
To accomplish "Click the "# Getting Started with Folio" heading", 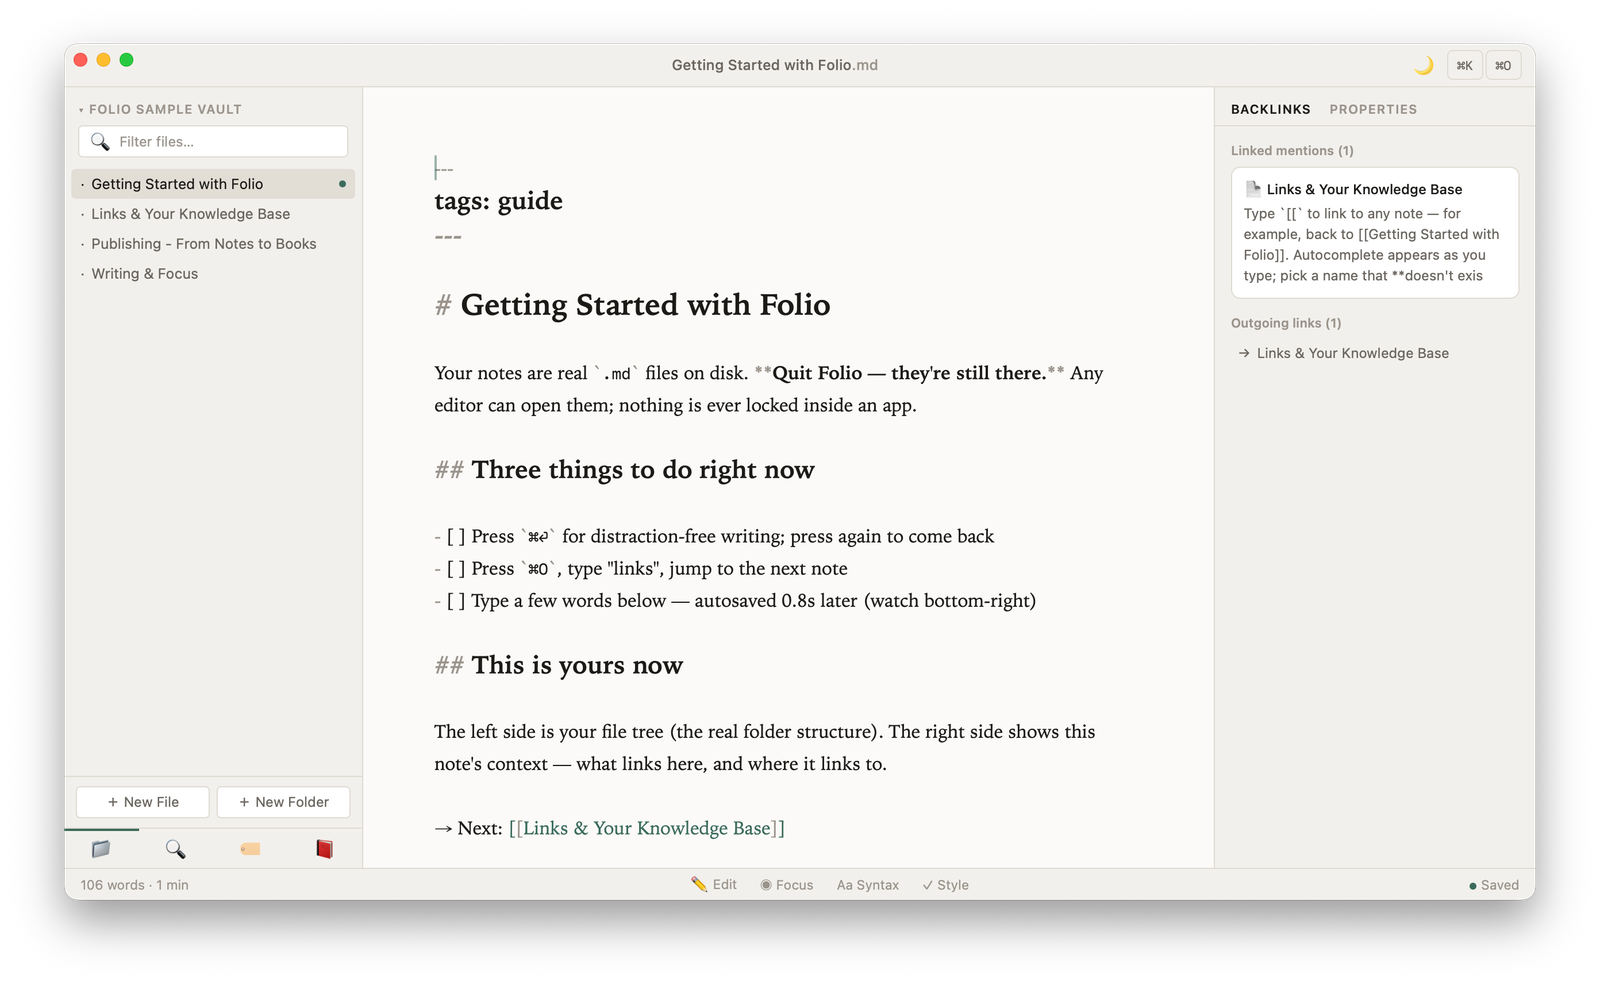I will 632,305.
